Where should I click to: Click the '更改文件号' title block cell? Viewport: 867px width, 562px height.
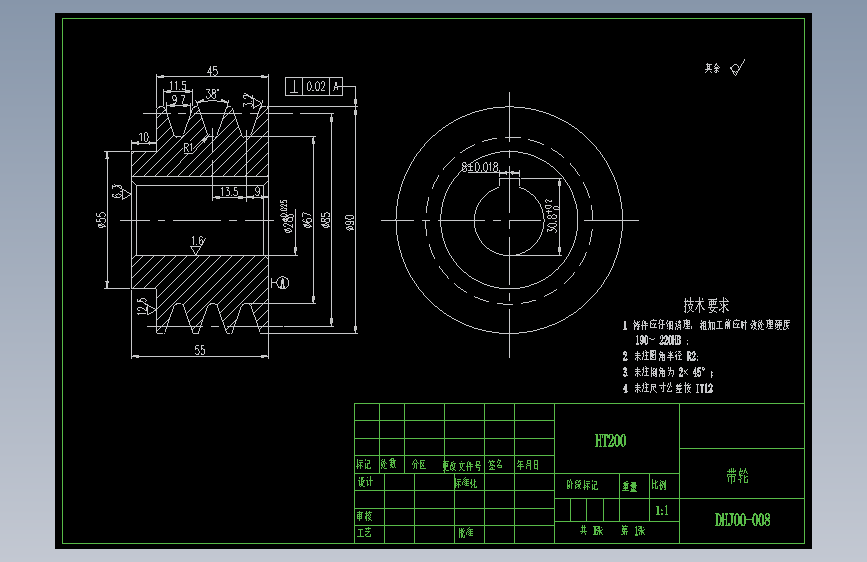tap(462, 466)
